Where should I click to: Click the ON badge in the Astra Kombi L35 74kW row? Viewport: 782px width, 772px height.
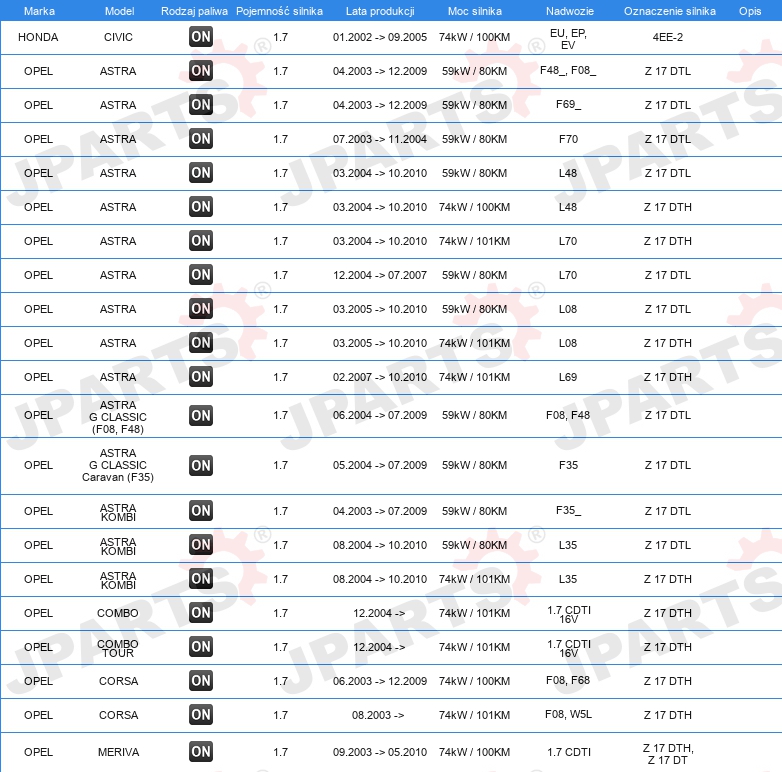(x=201, y=579)
